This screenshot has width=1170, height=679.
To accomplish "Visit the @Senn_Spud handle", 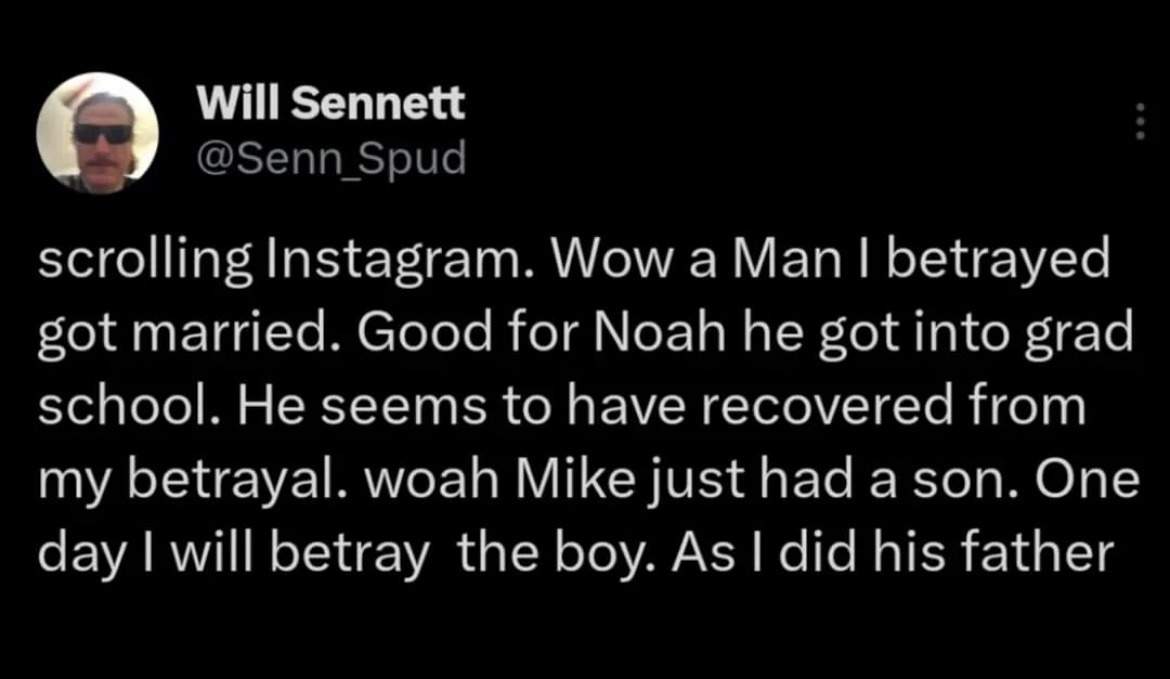I will [331, 157].
